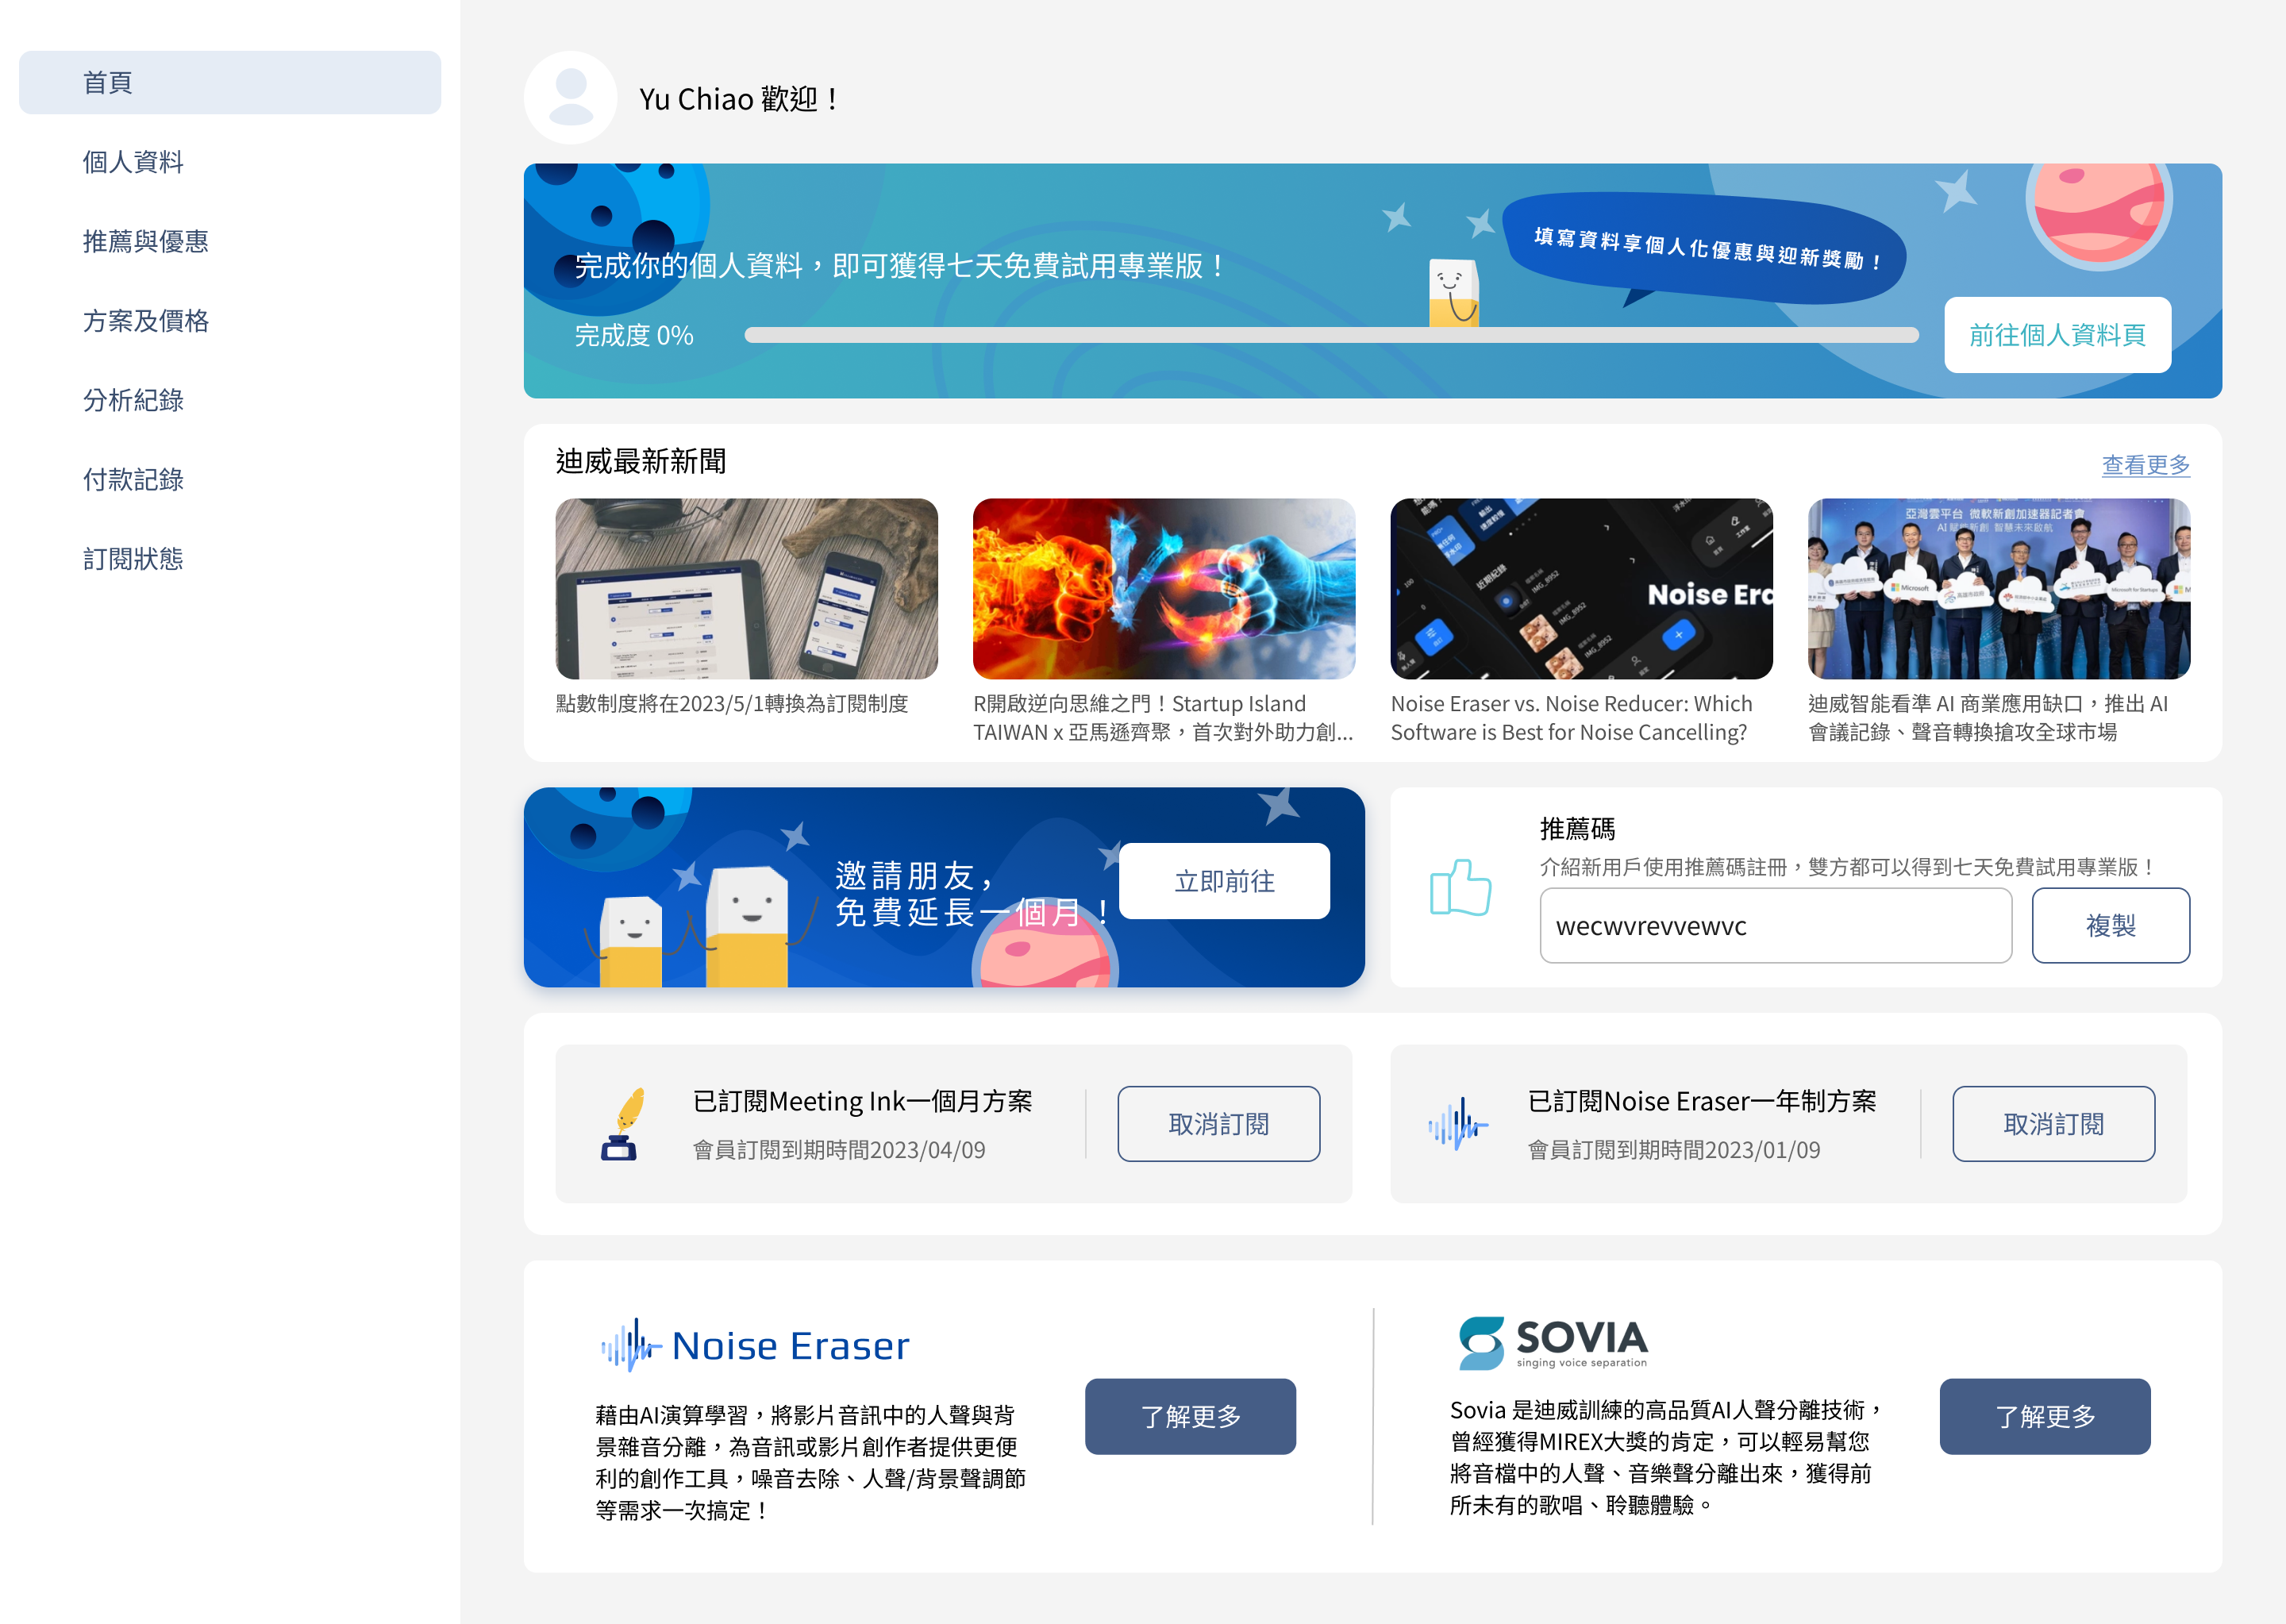Screen dimensions: 2286x1624
Task: Cancel the Noise Eraser subscription
Action: coord(2053,1124)
